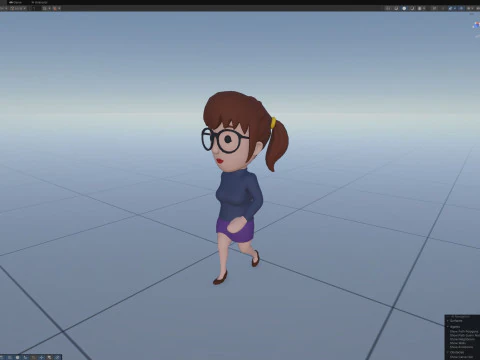Select the shaded draw mode sphere icon

click(404, 8)
